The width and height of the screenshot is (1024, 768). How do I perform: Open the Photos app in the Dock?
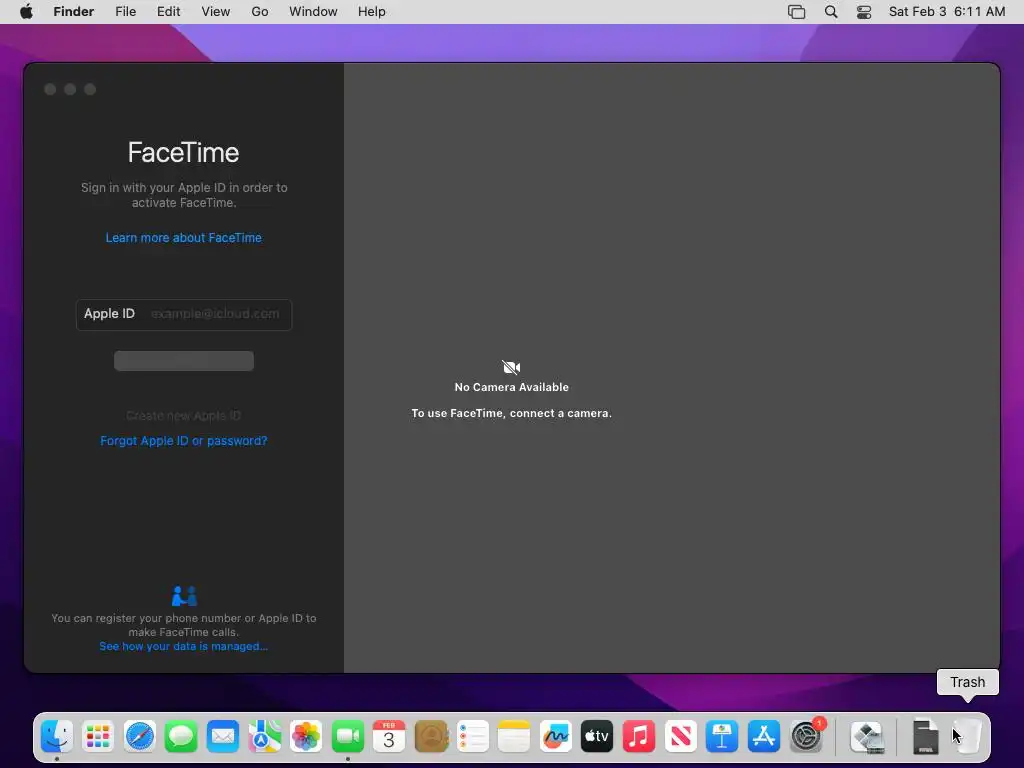(306, 737)
